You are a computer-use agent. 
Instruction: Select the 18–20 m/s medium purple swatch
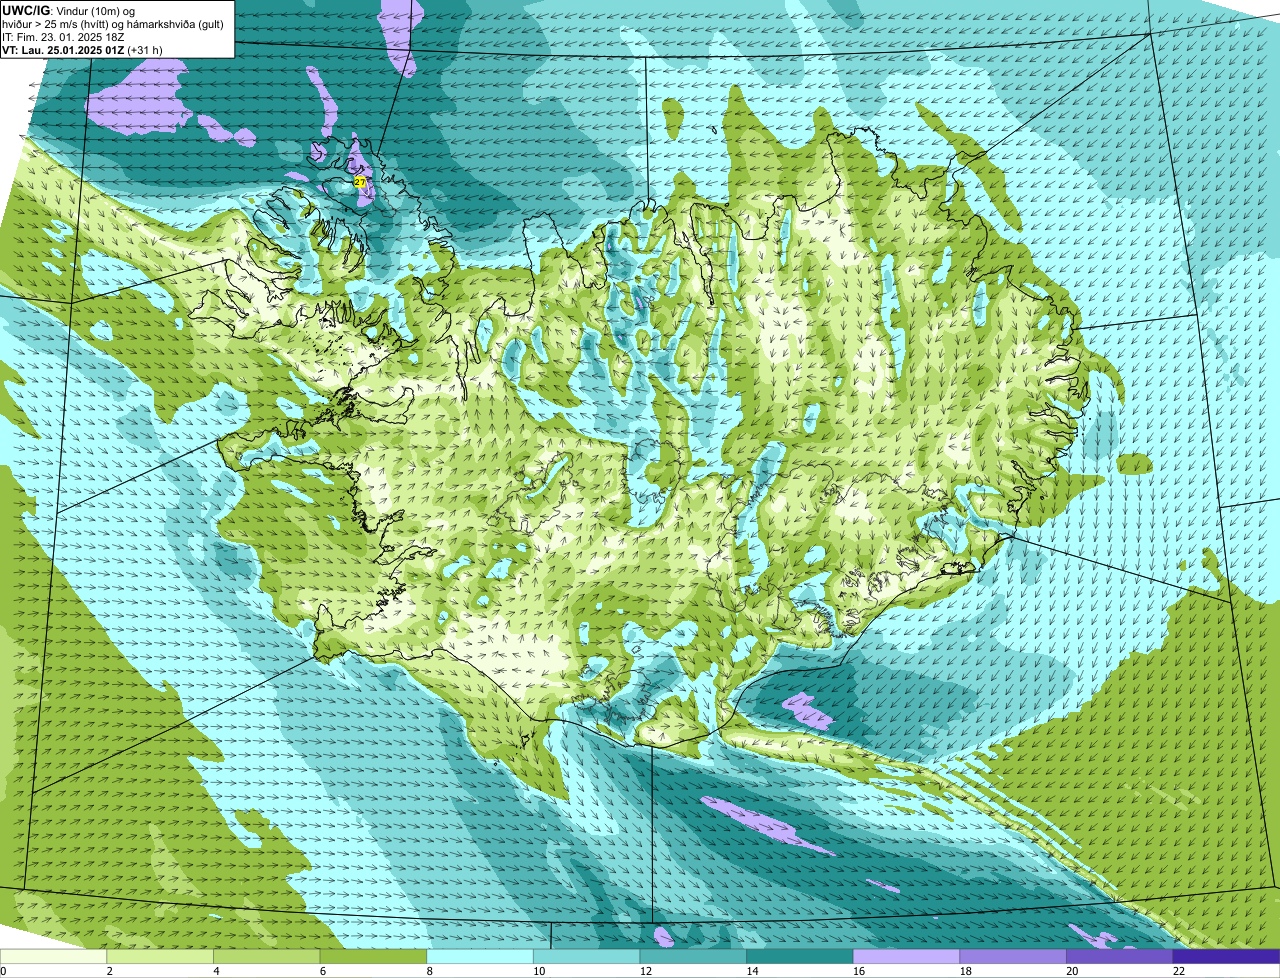[1013, 956]
